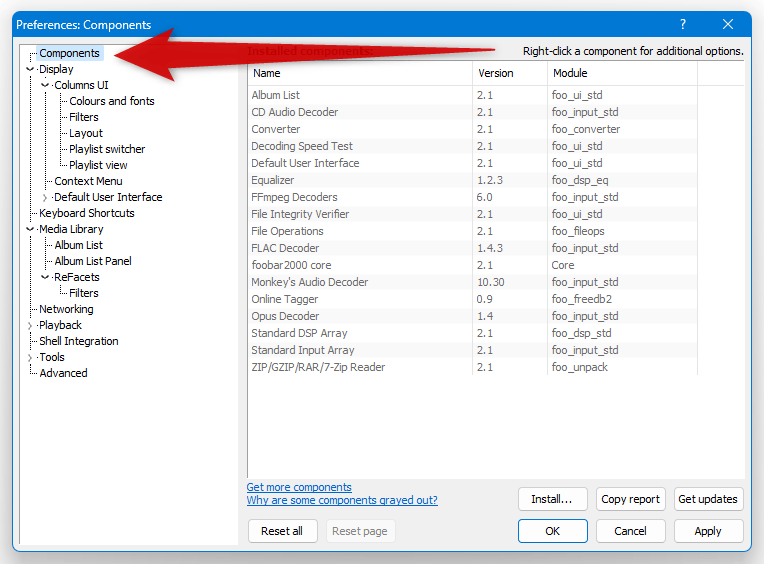
Task: Select the FLAC Decoder row
Action: 473,248
